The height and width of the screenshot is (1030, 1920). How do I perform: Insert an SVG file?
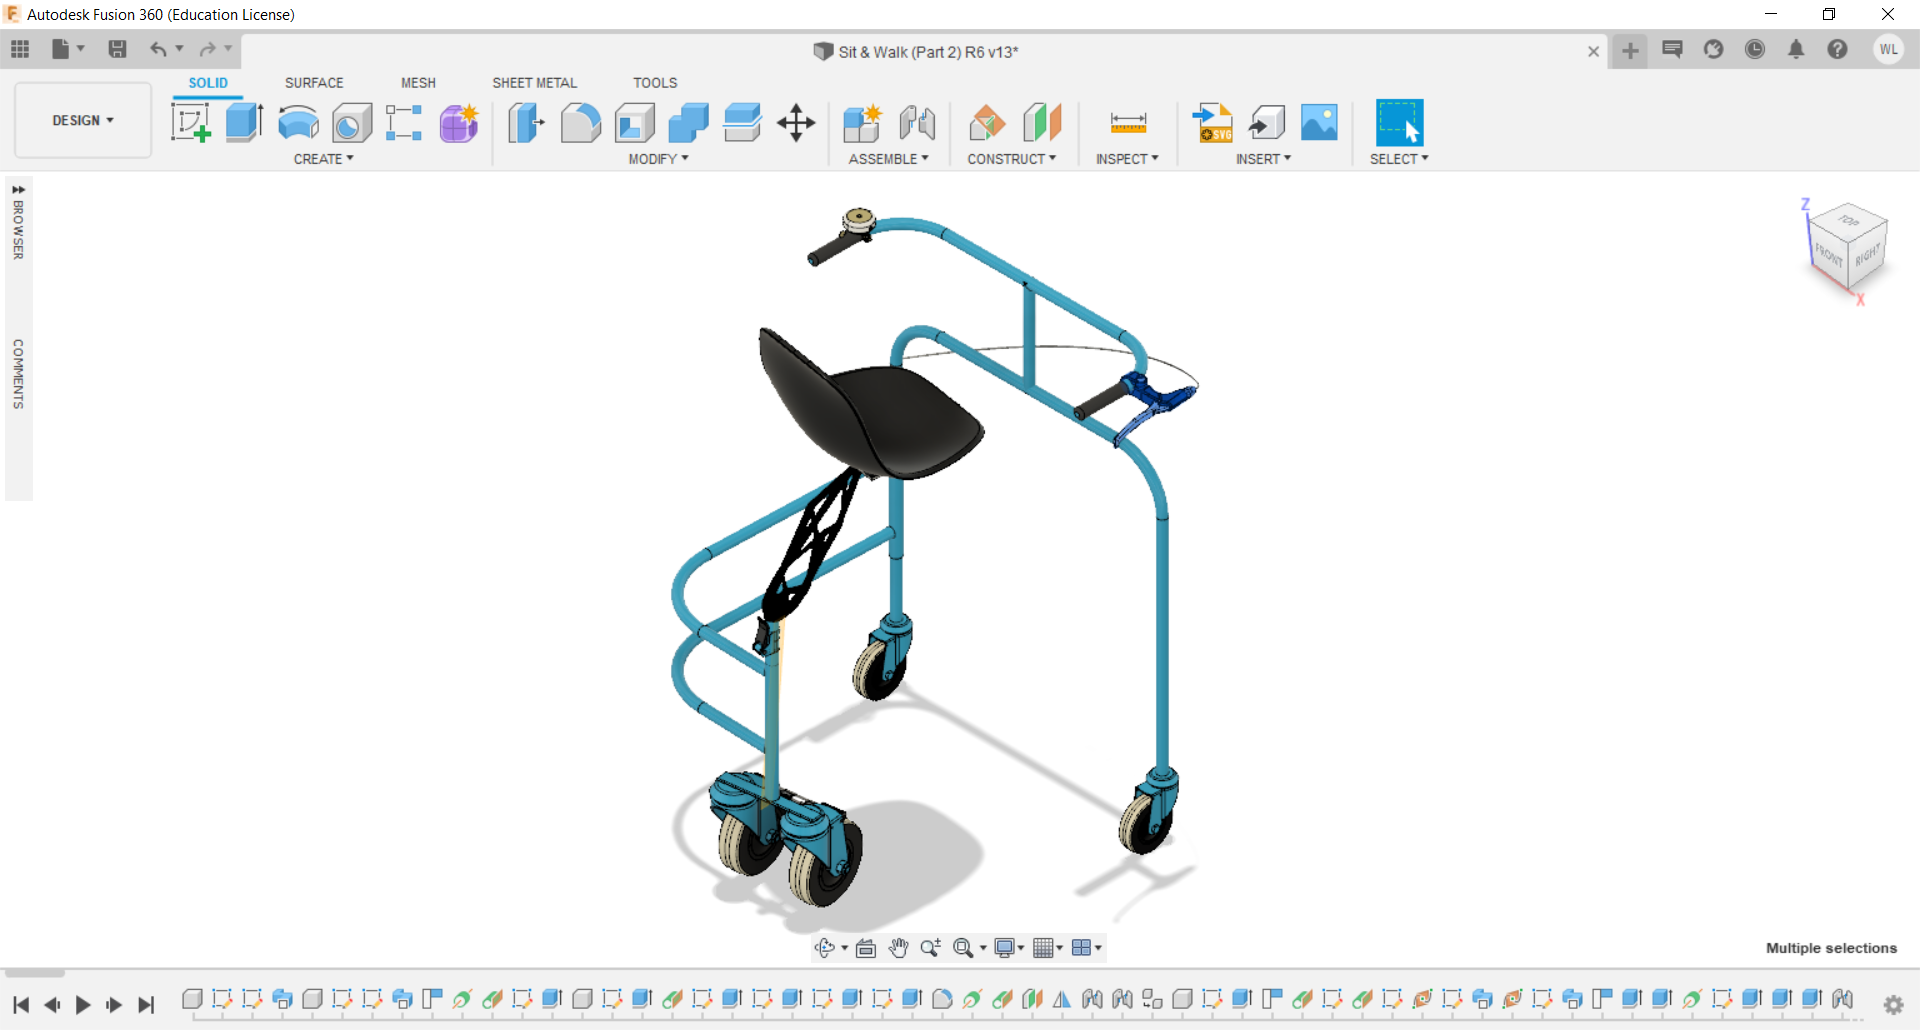point(1213,122)
